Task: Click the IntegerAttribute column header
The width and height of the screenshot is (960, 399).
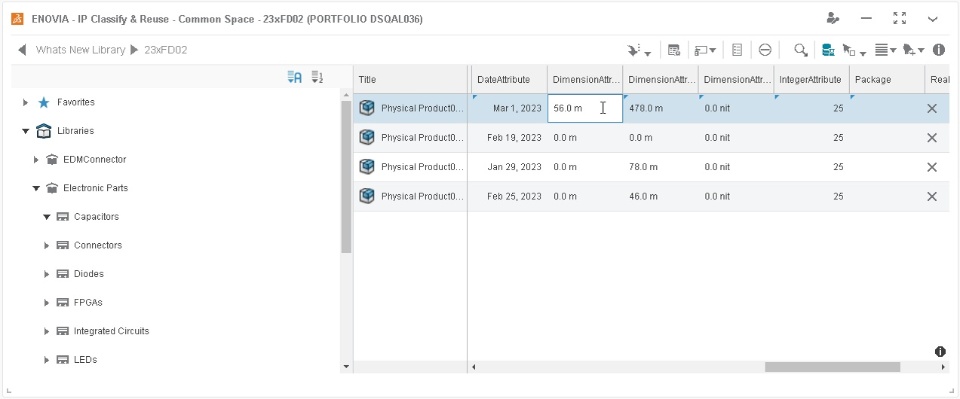Action: pyautogui.click(x=811, y=80)
